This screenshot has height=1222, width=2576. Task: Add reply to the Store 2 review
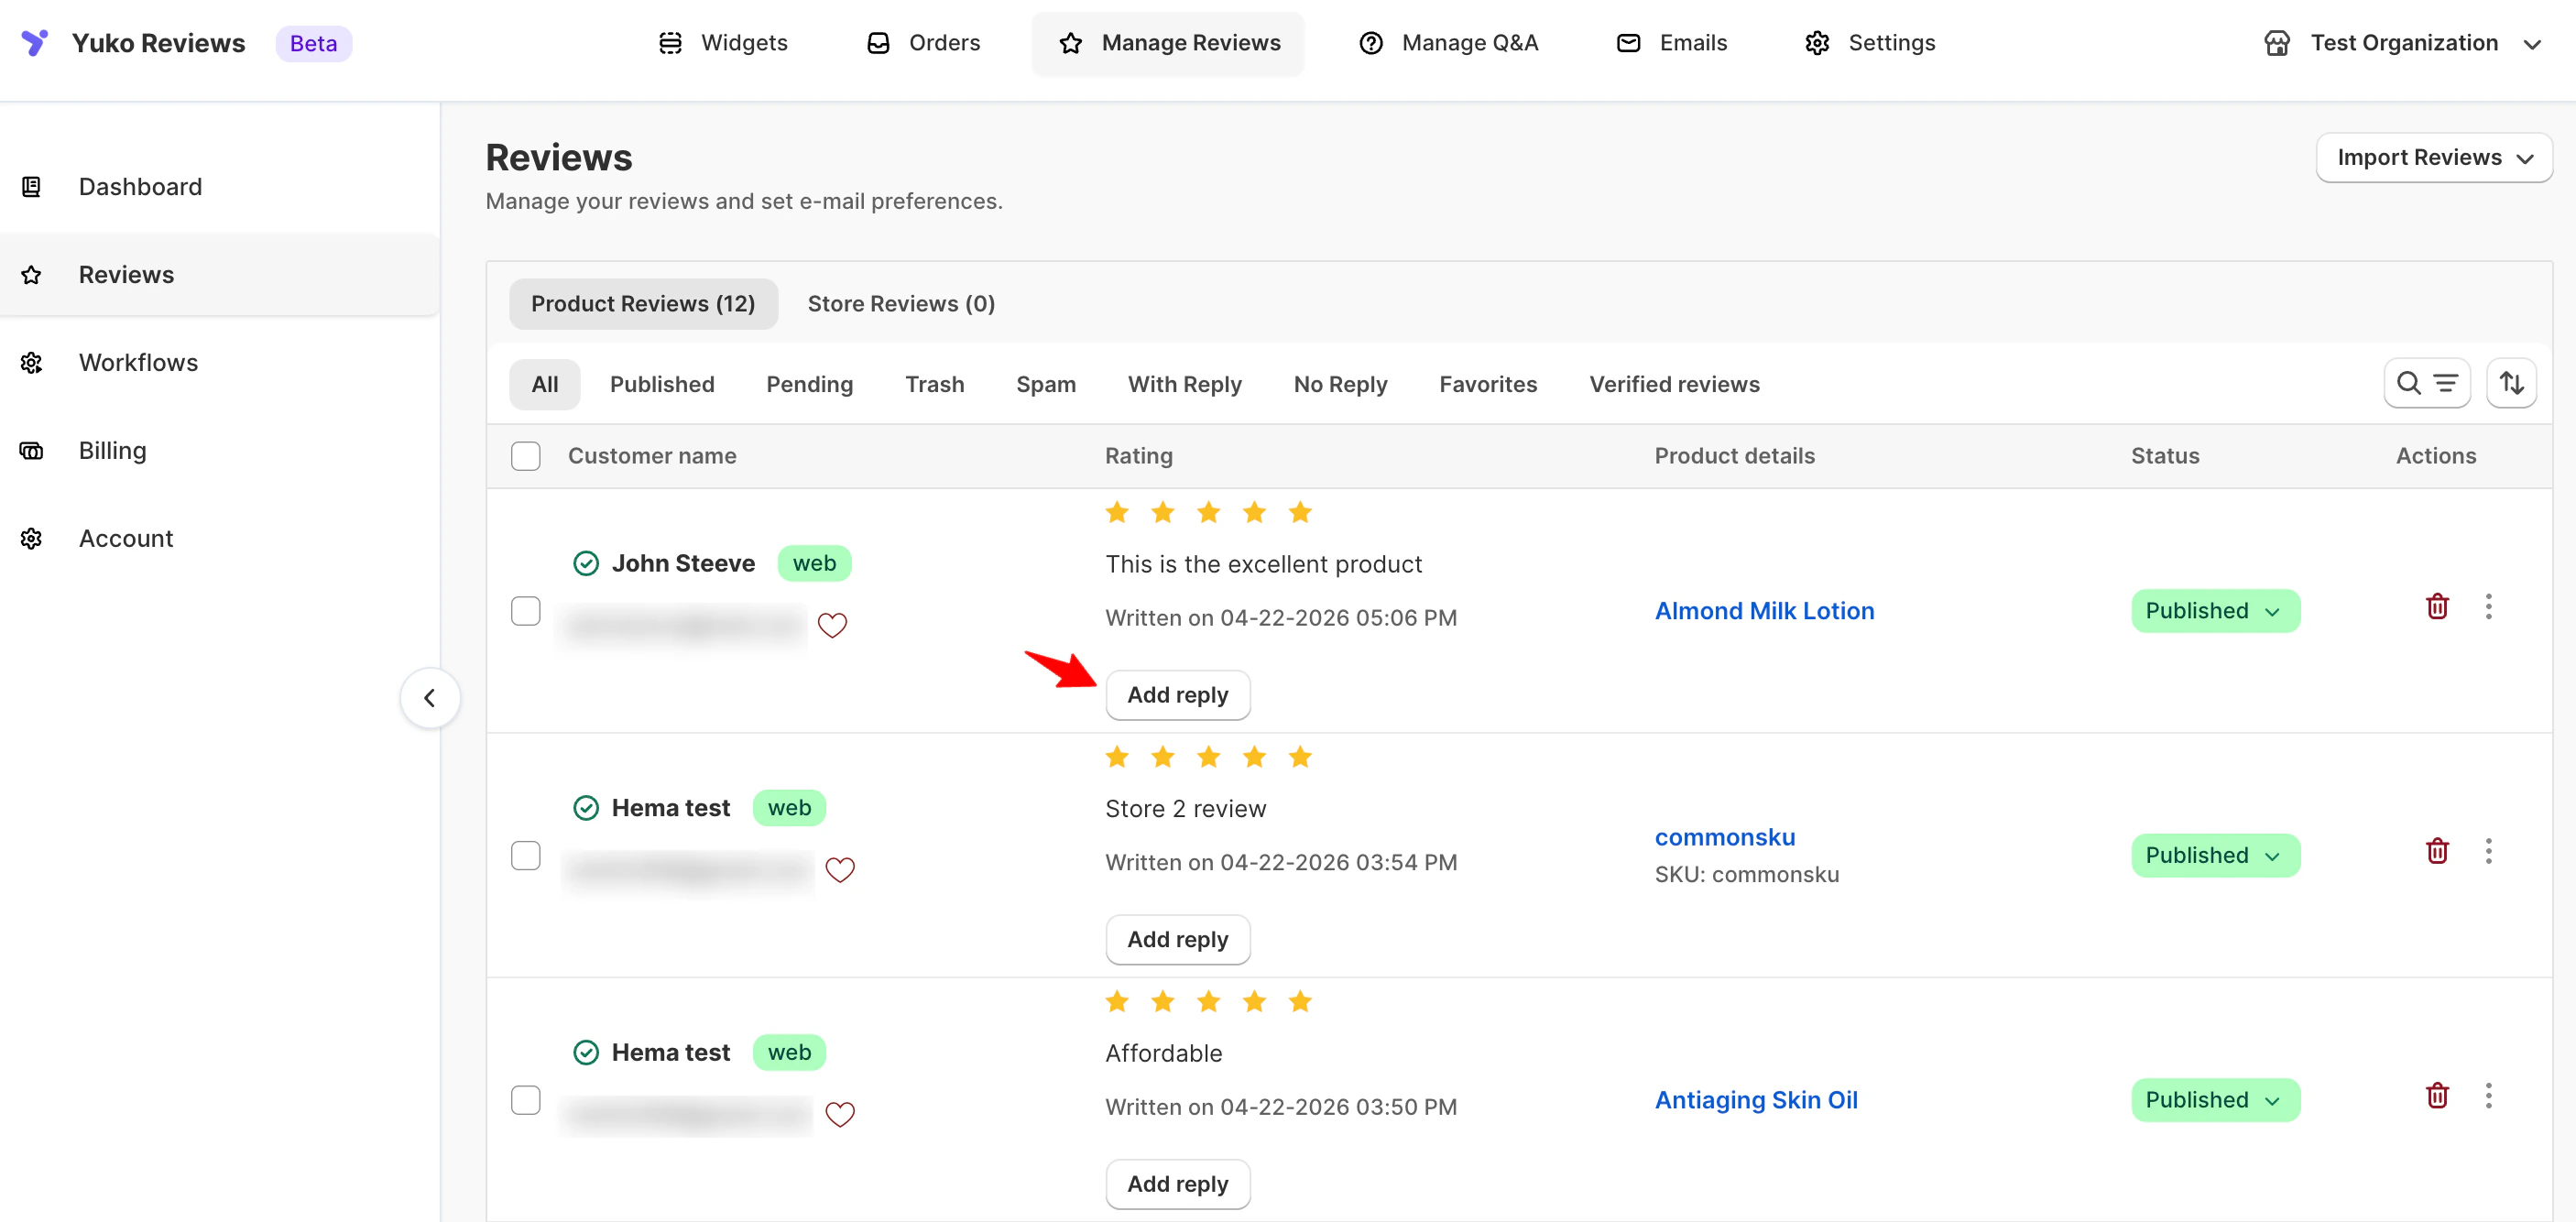pos(1177,940)
